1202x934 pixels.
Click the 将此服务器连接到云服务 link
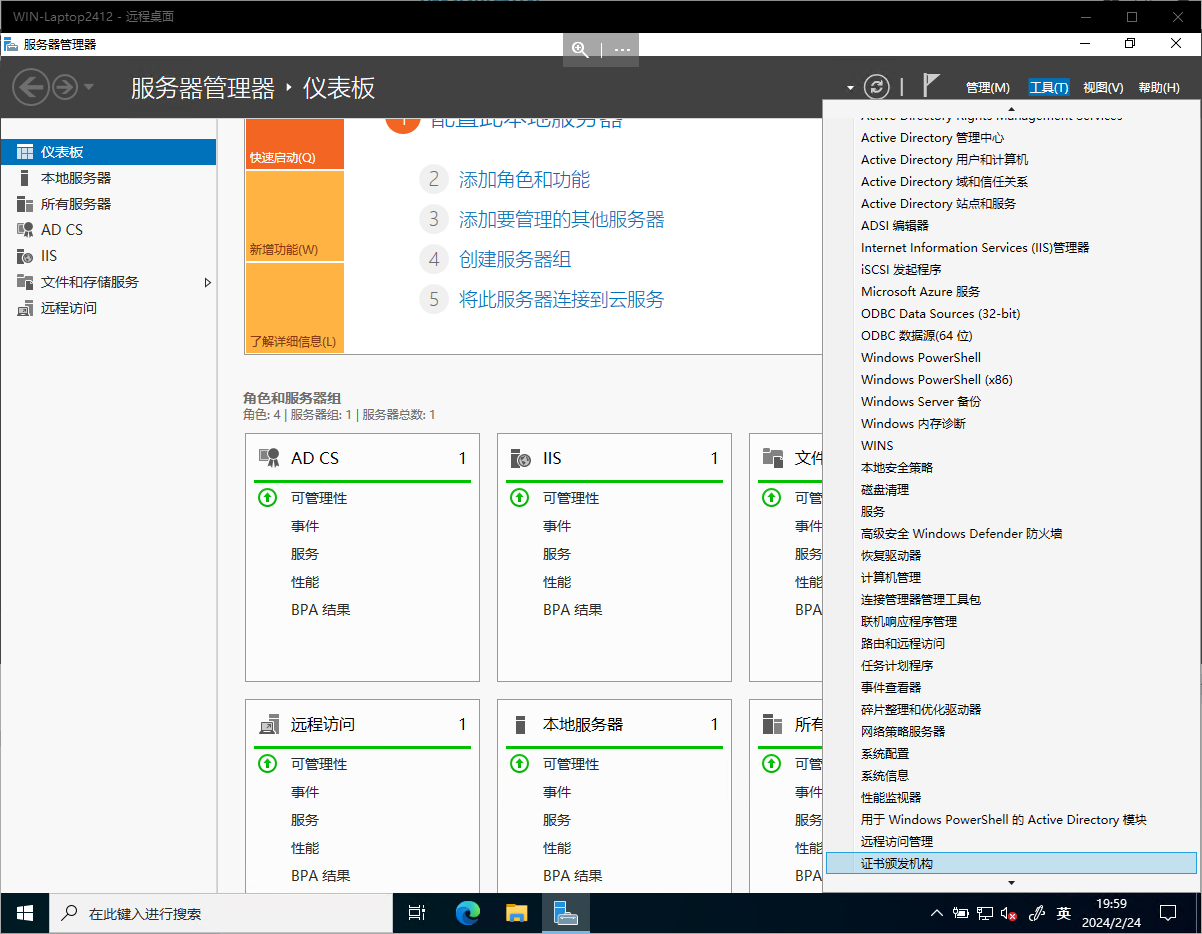coord(561,300)
